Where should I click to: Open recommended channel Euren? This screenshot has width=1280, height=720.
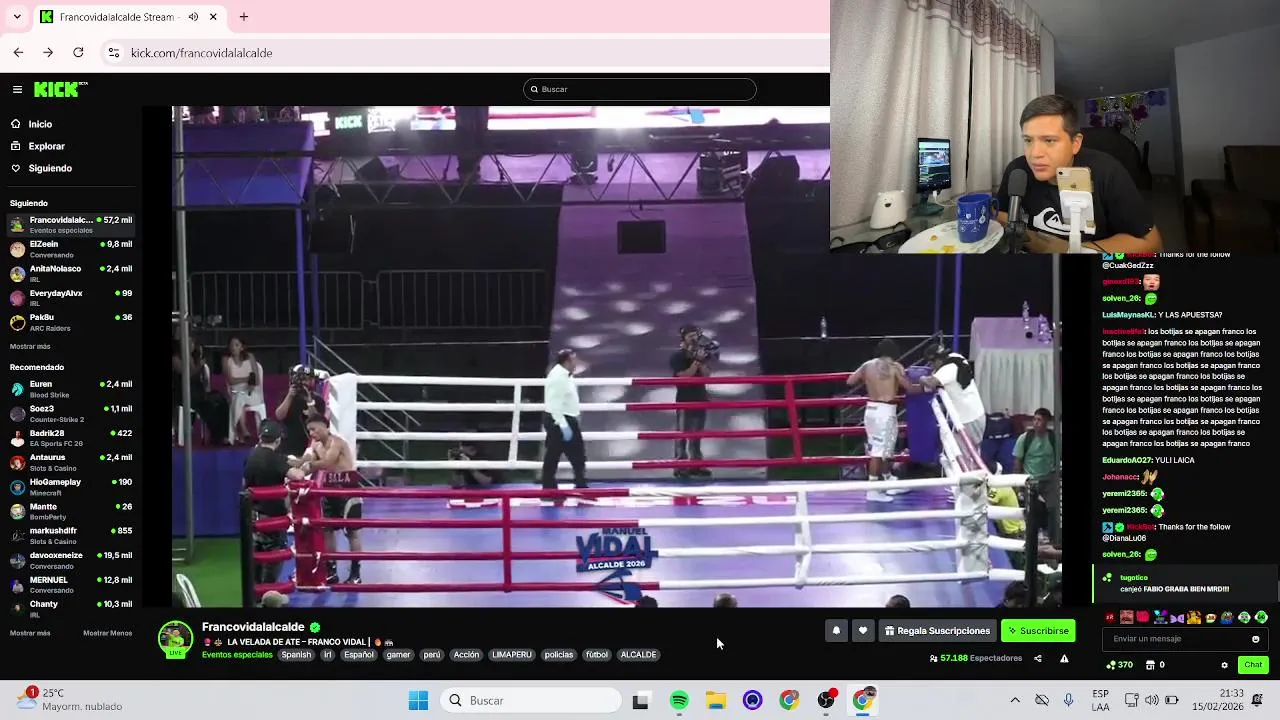(x=70, y=389)
